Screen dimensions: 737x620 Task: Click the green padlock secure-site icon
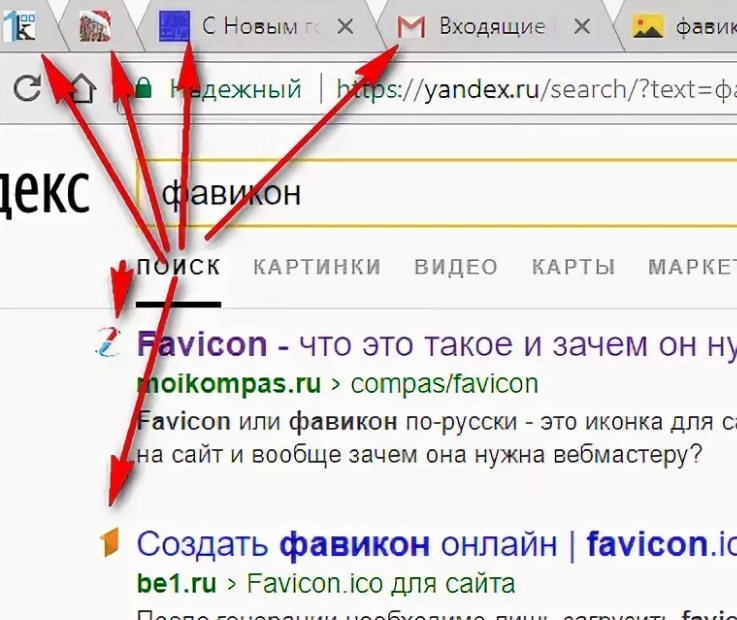[143, 87]
